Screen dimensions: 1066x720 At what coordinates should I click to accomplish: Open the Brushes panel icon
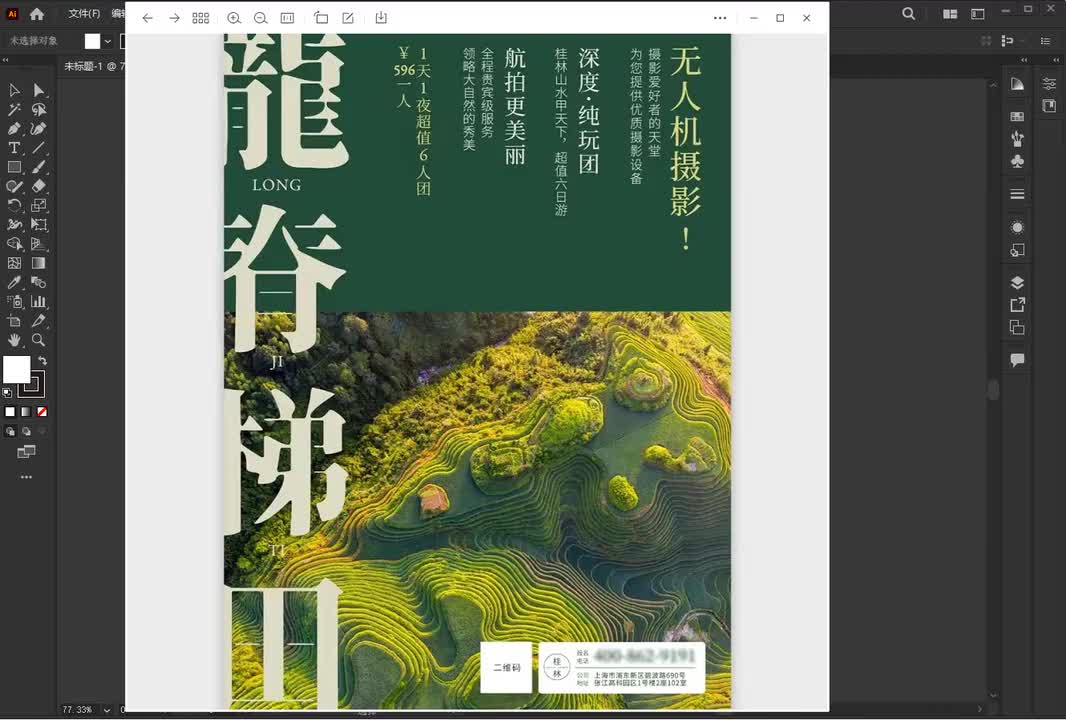[x=1017, y=139]
